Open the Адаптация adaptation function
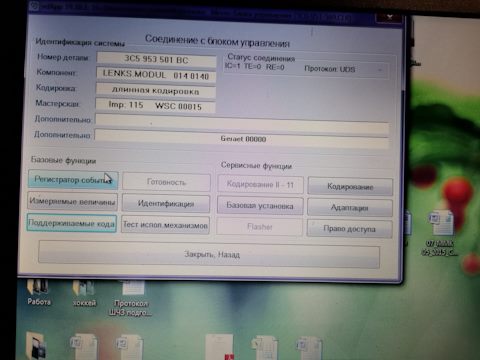This screenshot has width=480, height=360. 350,208
